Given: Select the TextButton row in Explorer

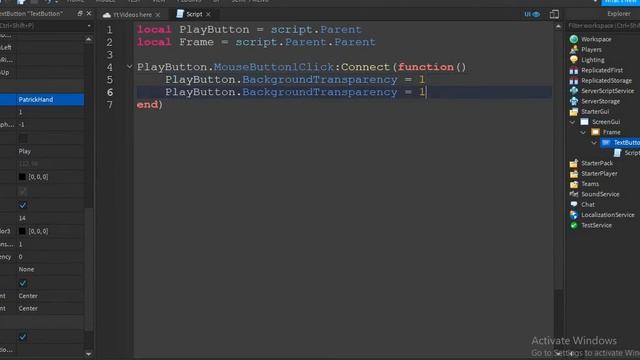Looking at the screenshot, I should (620, 142).
